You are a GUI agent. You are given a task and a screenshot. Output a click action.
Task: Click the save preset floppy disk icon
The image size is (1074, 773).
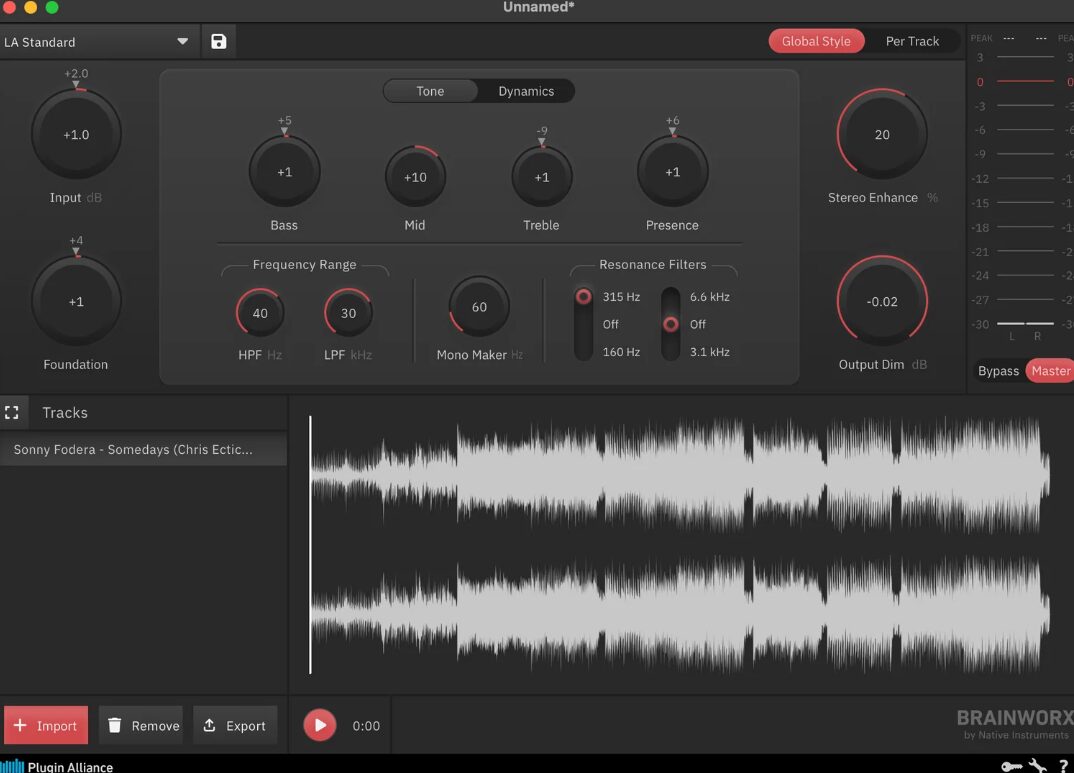219,41
